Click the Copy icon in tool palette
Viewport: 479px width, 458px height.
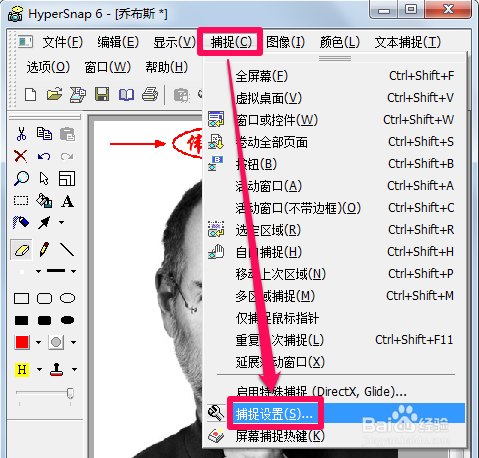pyautogui.click(x=44, y=134)
